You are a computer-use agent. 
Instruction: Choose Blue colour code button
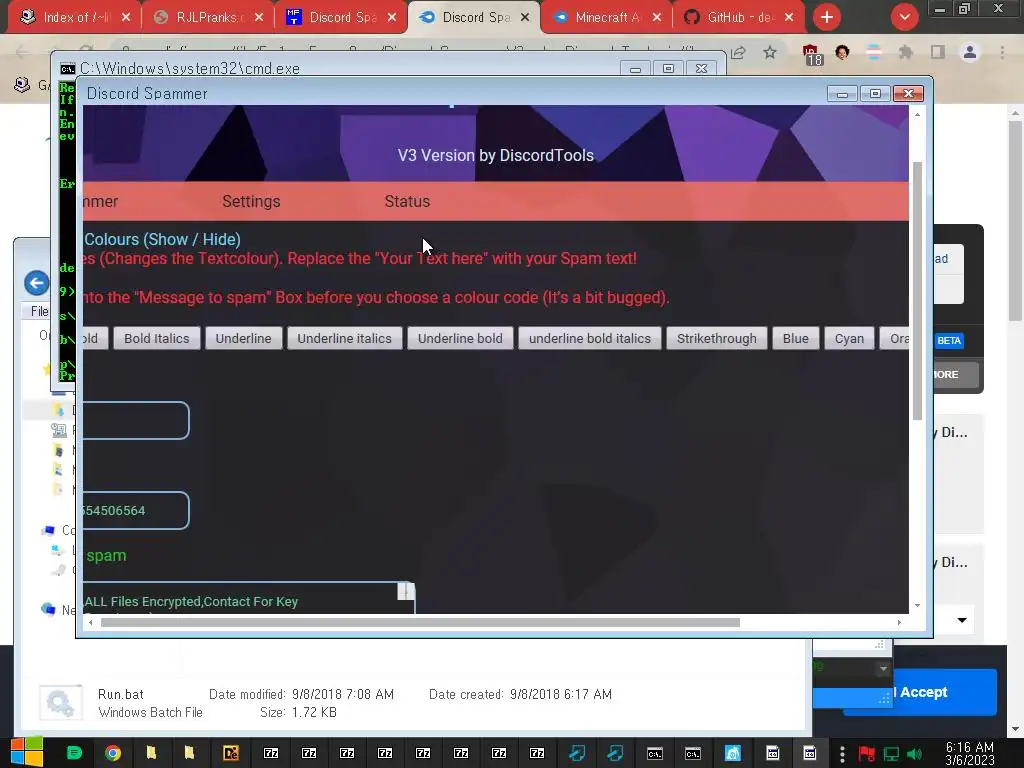[795, 338]
